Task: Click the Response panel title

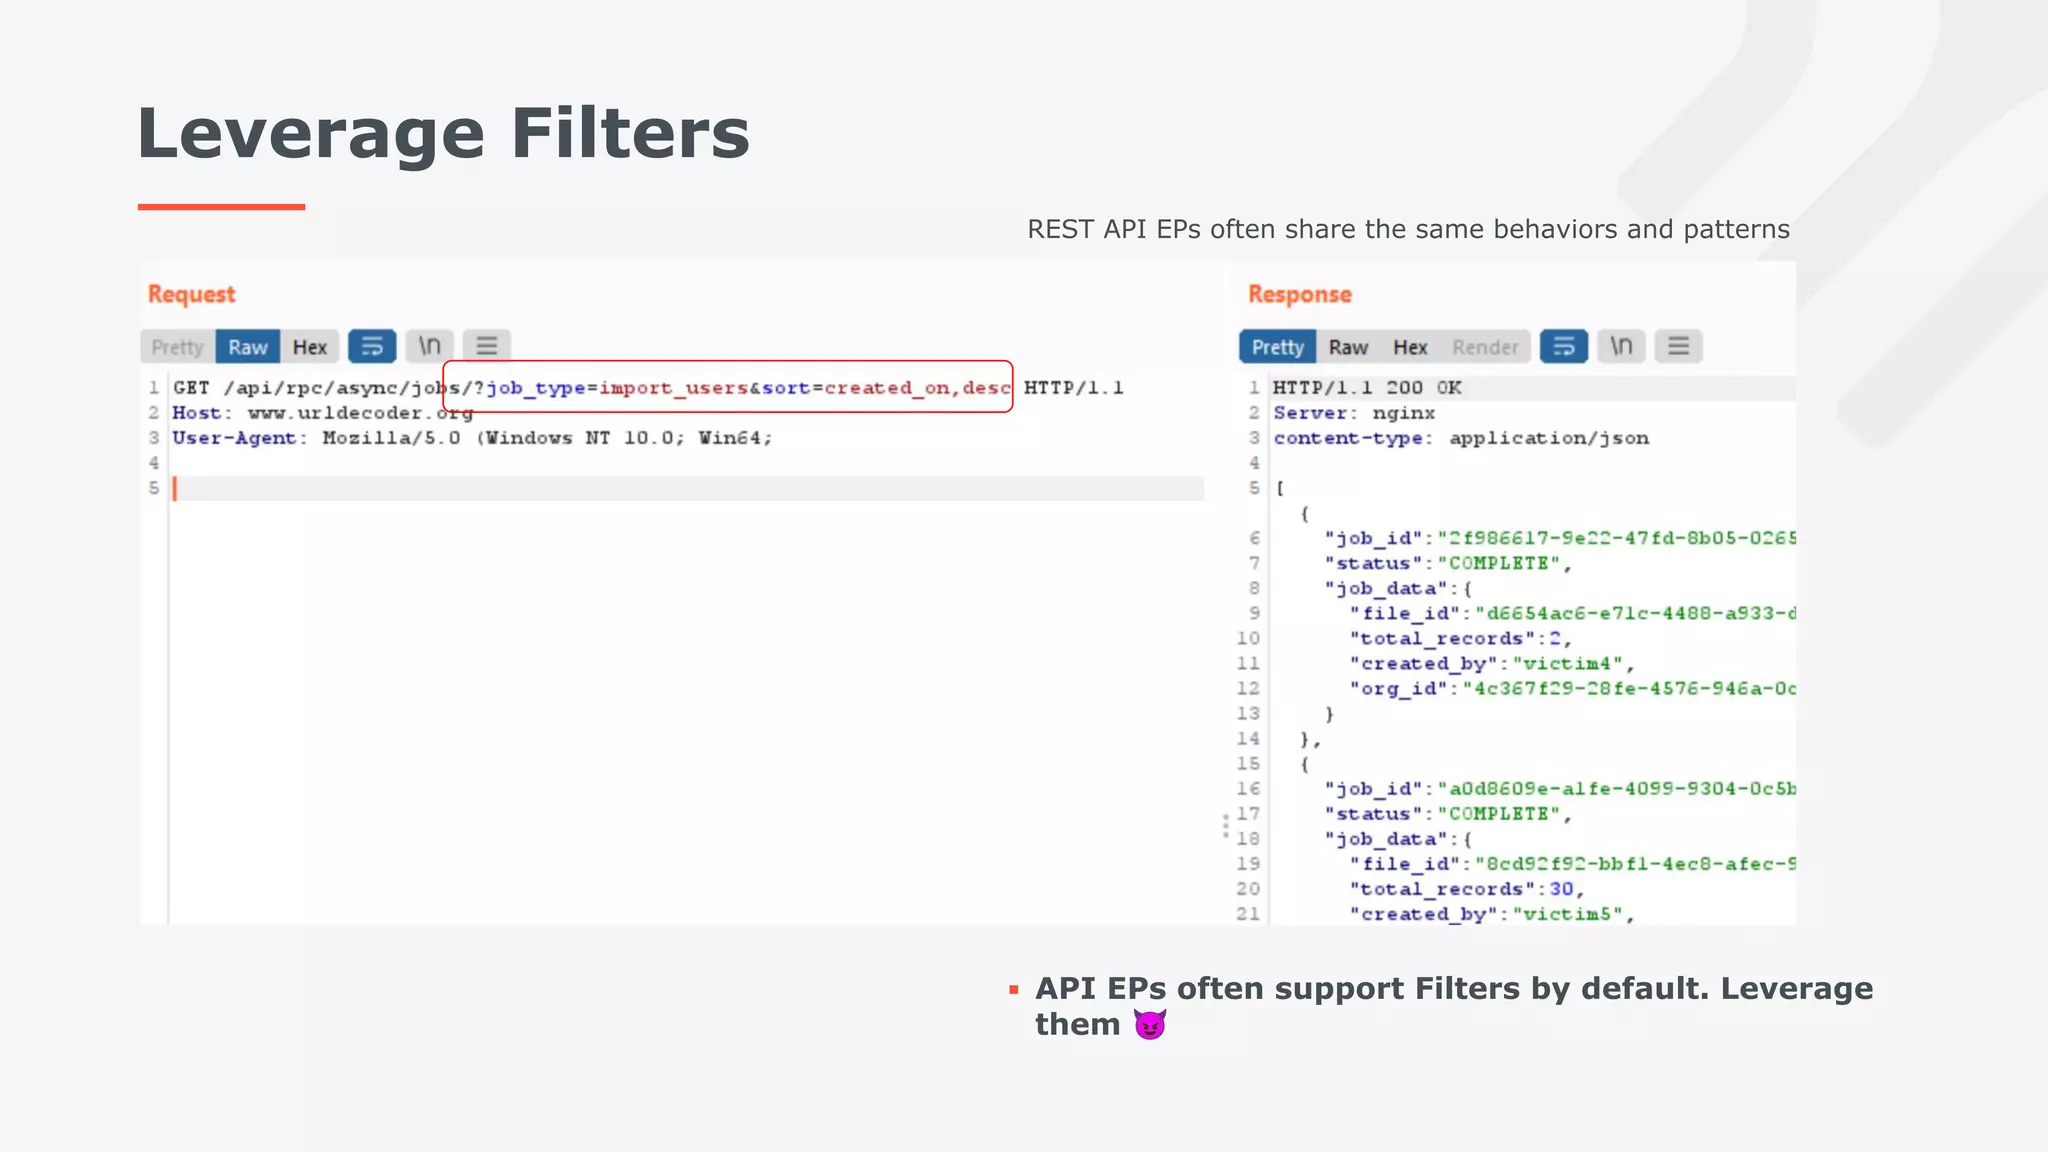Action: (x=1300, y=294)
